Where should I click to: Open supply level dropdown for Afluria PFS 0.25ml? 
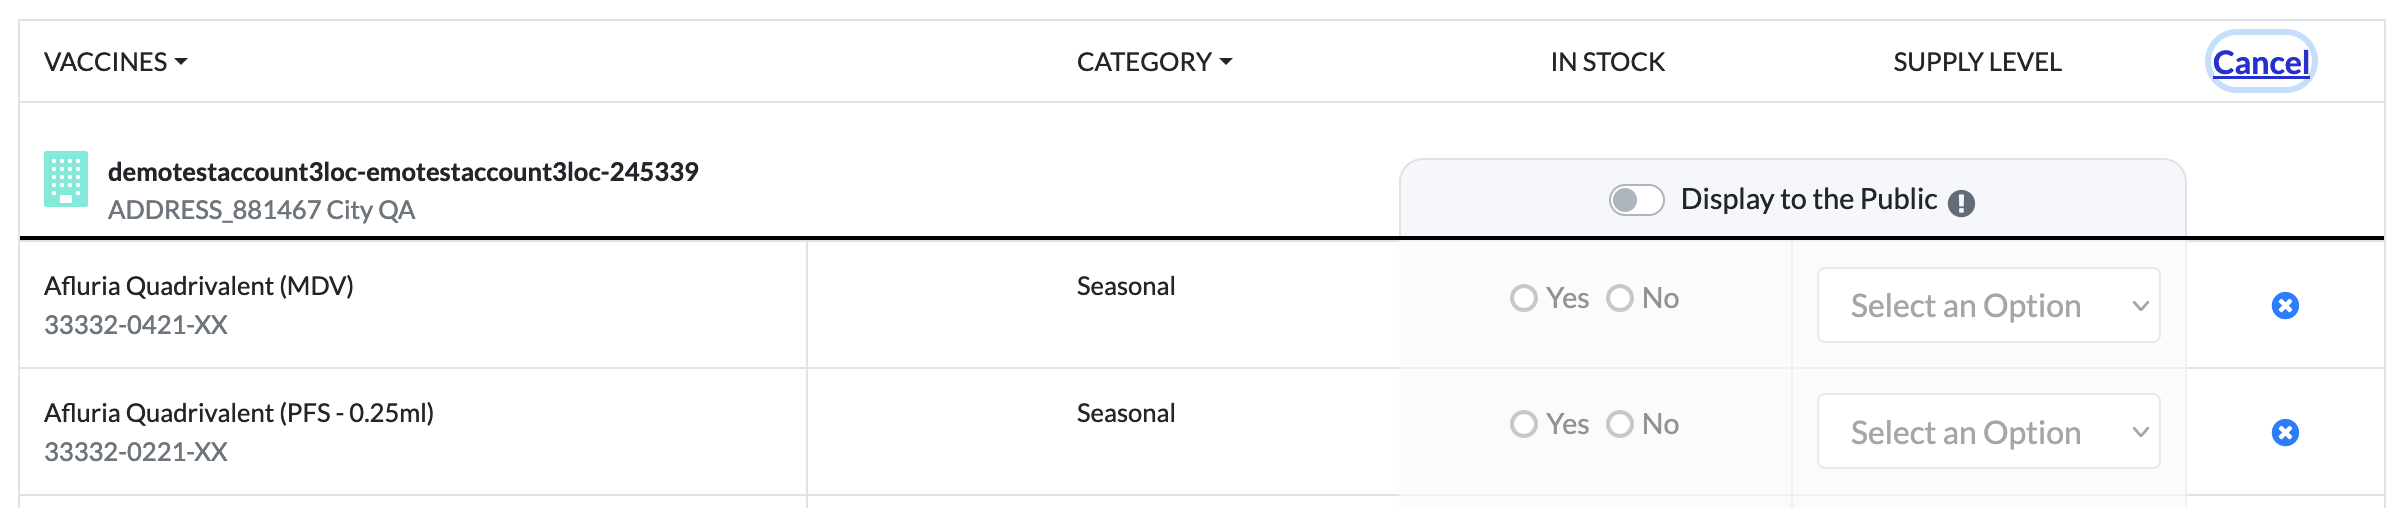pyautogui.click(x=1988, y=431)
